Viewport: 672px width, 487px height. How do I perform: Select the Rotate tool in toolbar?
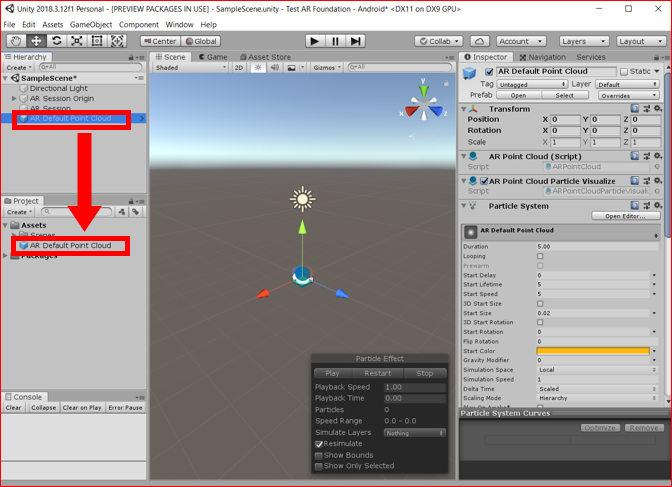click(56, 41)
